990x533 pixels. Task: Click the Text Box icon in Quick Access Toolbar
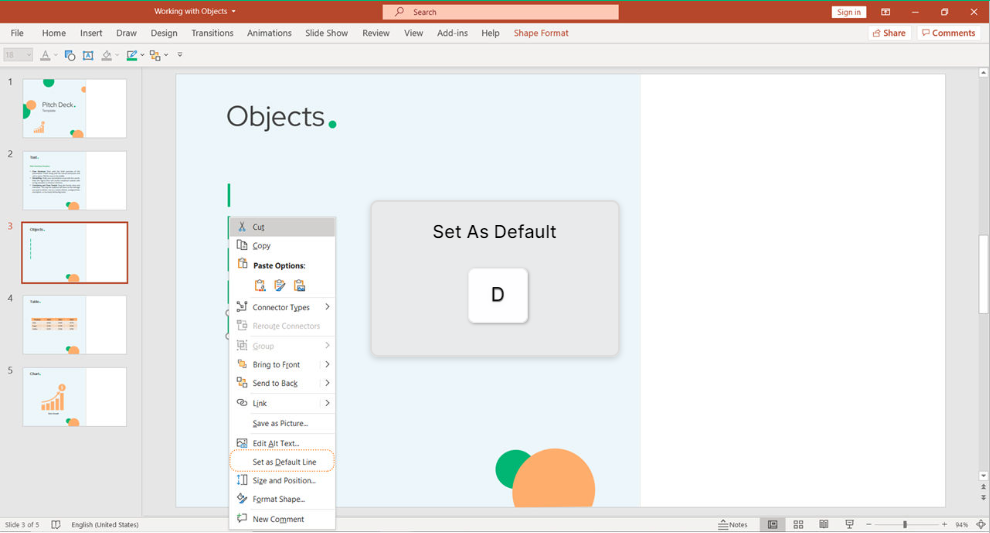tap(88, 56)
